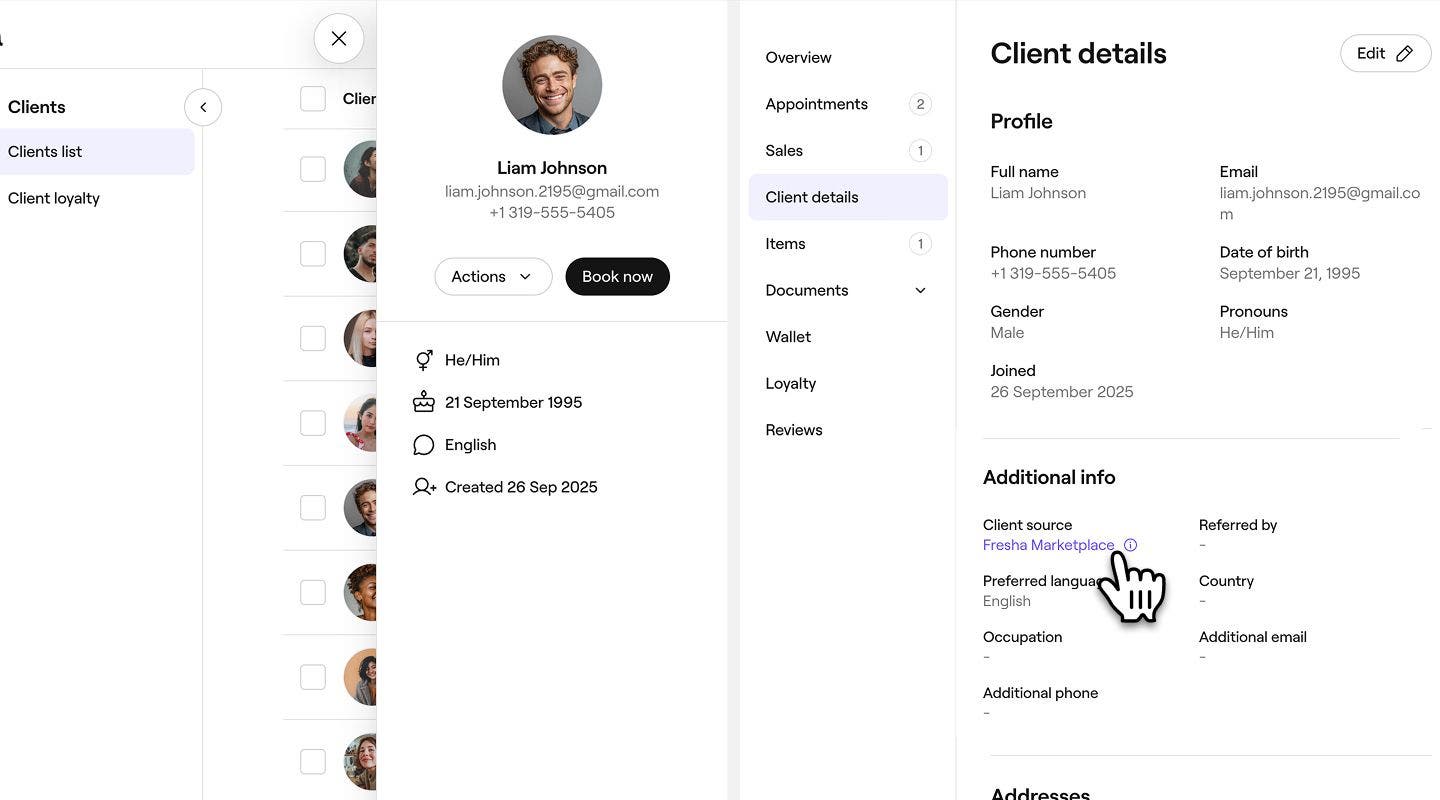Select Client loyalty in the sidebar

[x=54, y=198]
